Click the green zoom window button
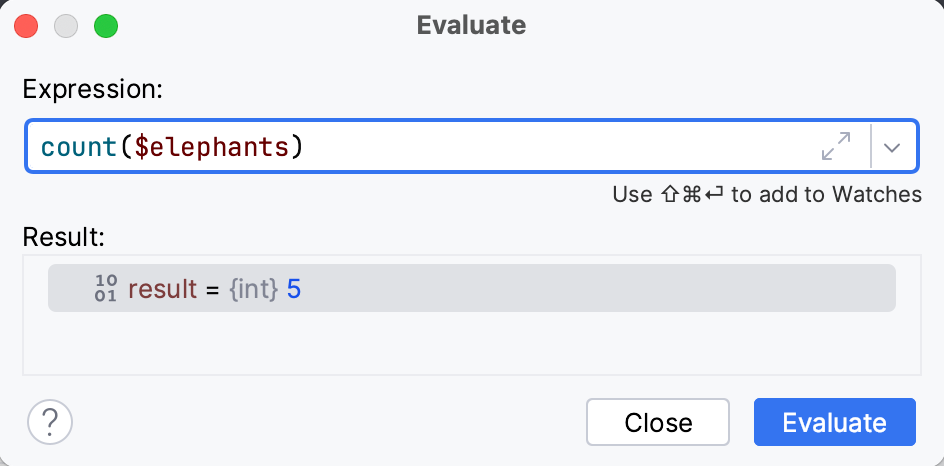The height and width of the screenshot is (466, 944). click(106, 26)
